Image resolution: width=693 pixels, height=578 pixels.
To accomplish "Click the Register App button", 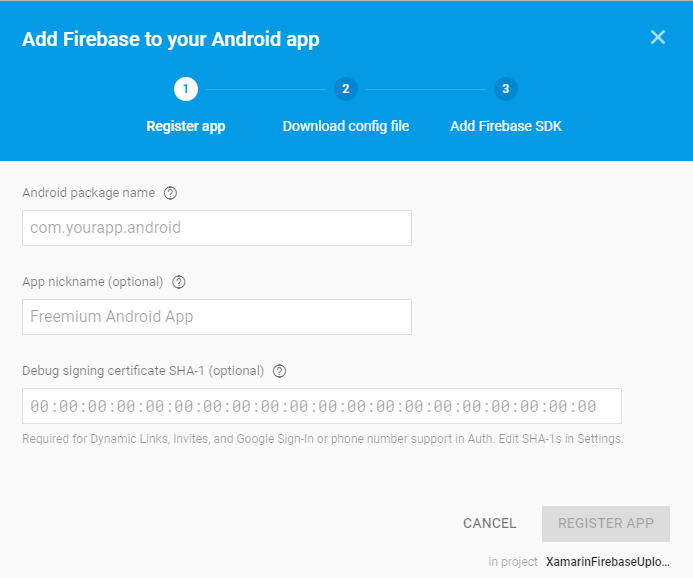I will click(605, 523).
